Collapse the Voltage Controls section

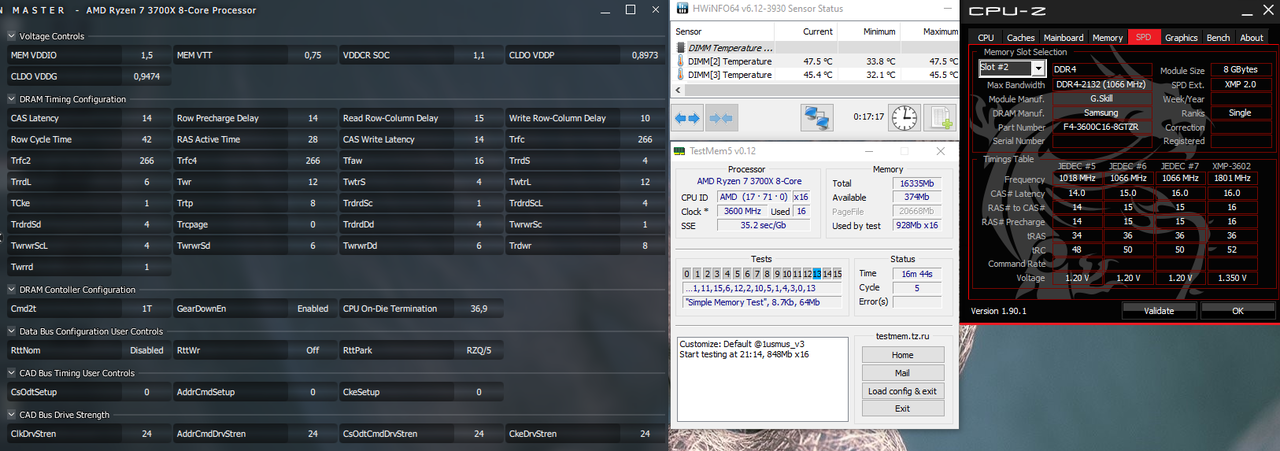11,36
